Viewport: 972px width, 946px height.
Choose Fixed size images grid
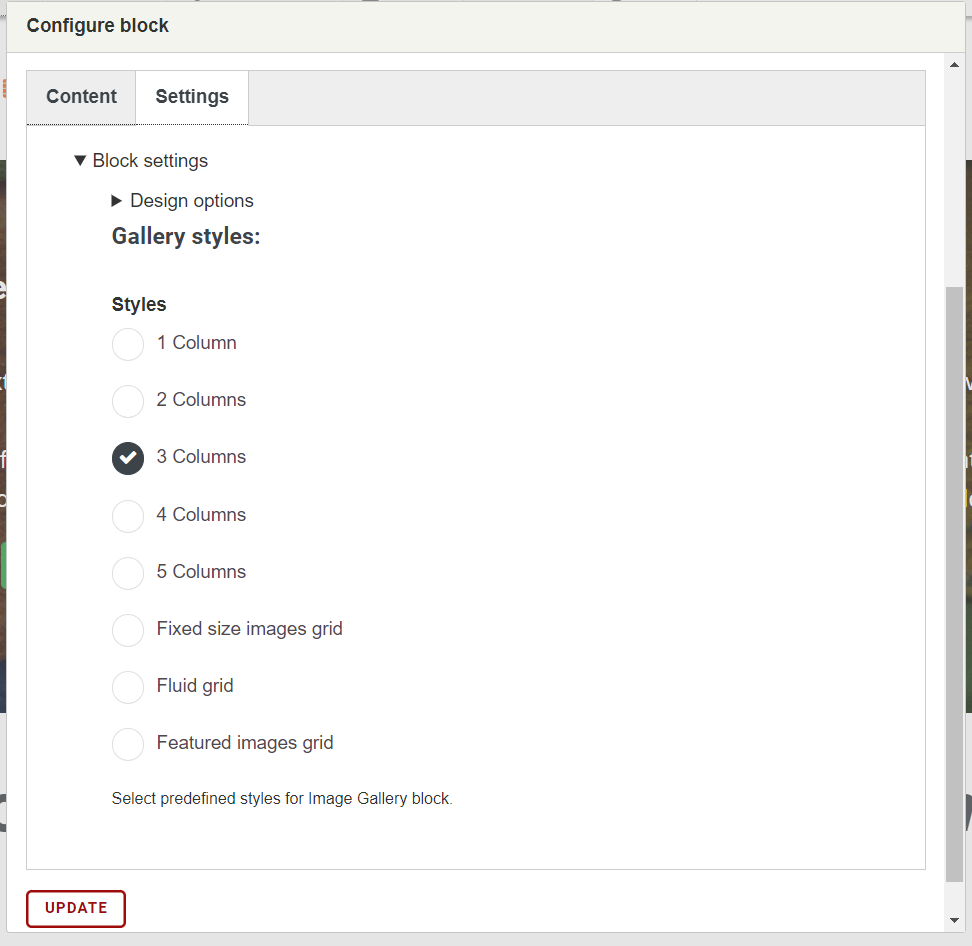(x=128, y=630)
